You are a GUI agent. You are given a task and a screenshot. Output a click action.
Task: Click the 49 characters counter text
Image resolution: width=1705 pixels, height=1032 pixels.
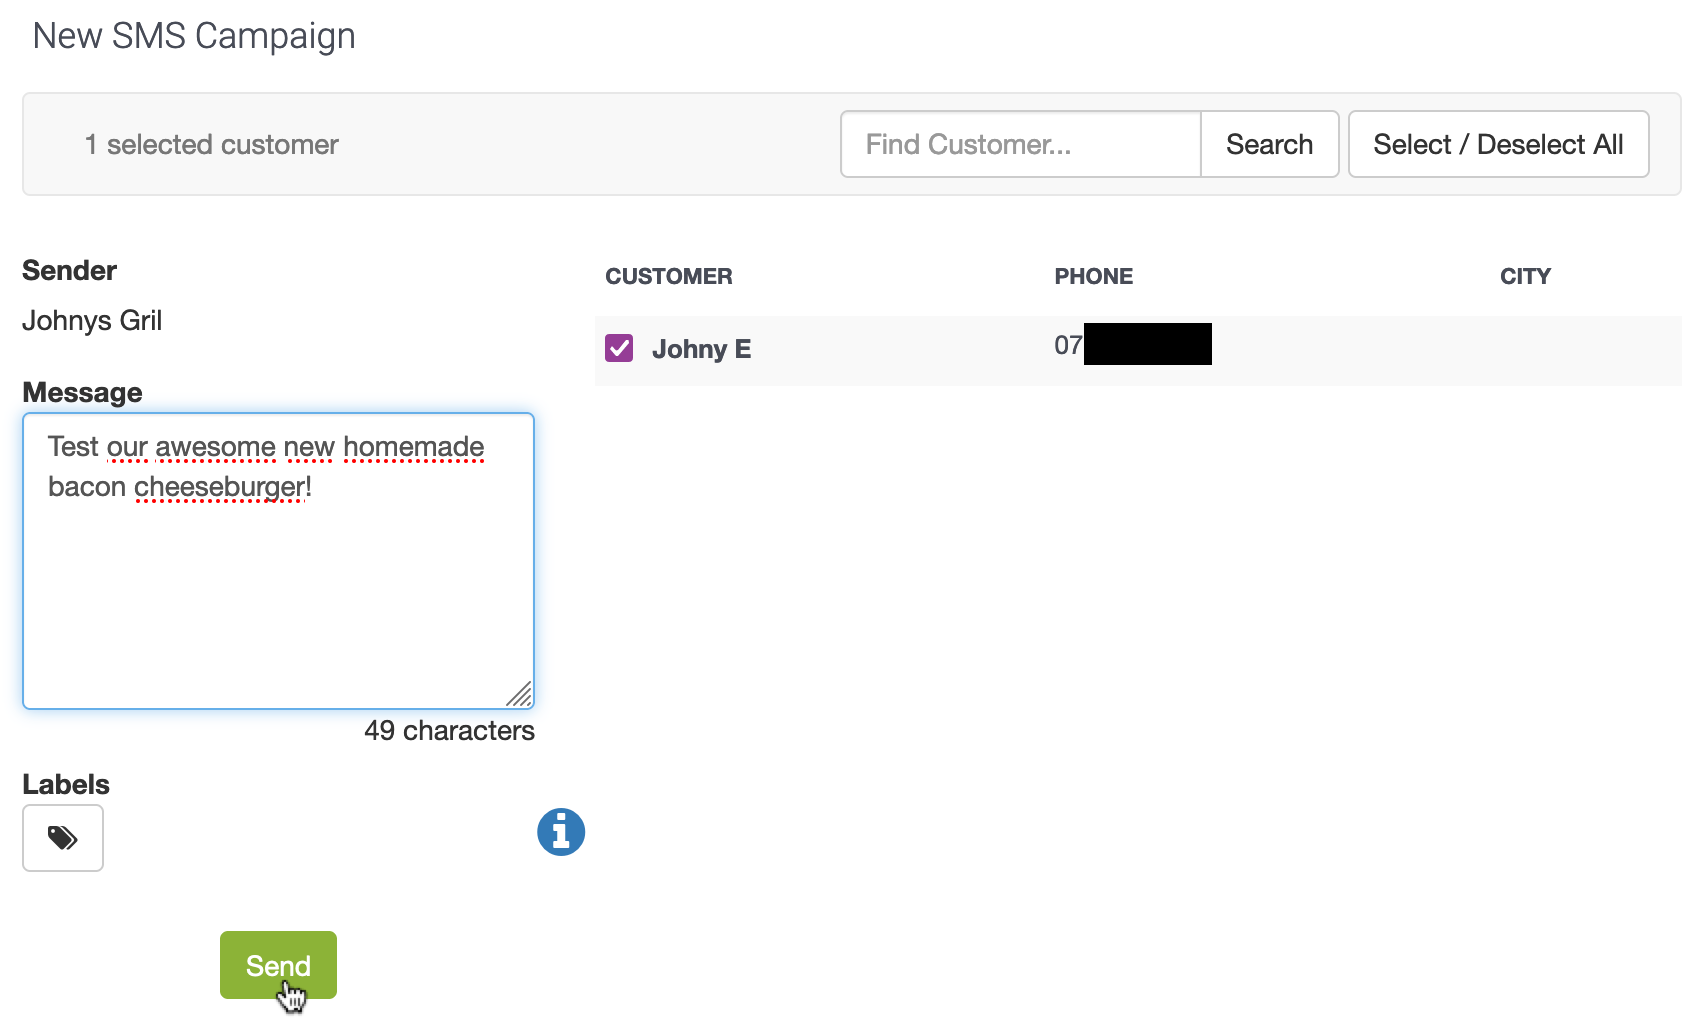tap(449, 730)
